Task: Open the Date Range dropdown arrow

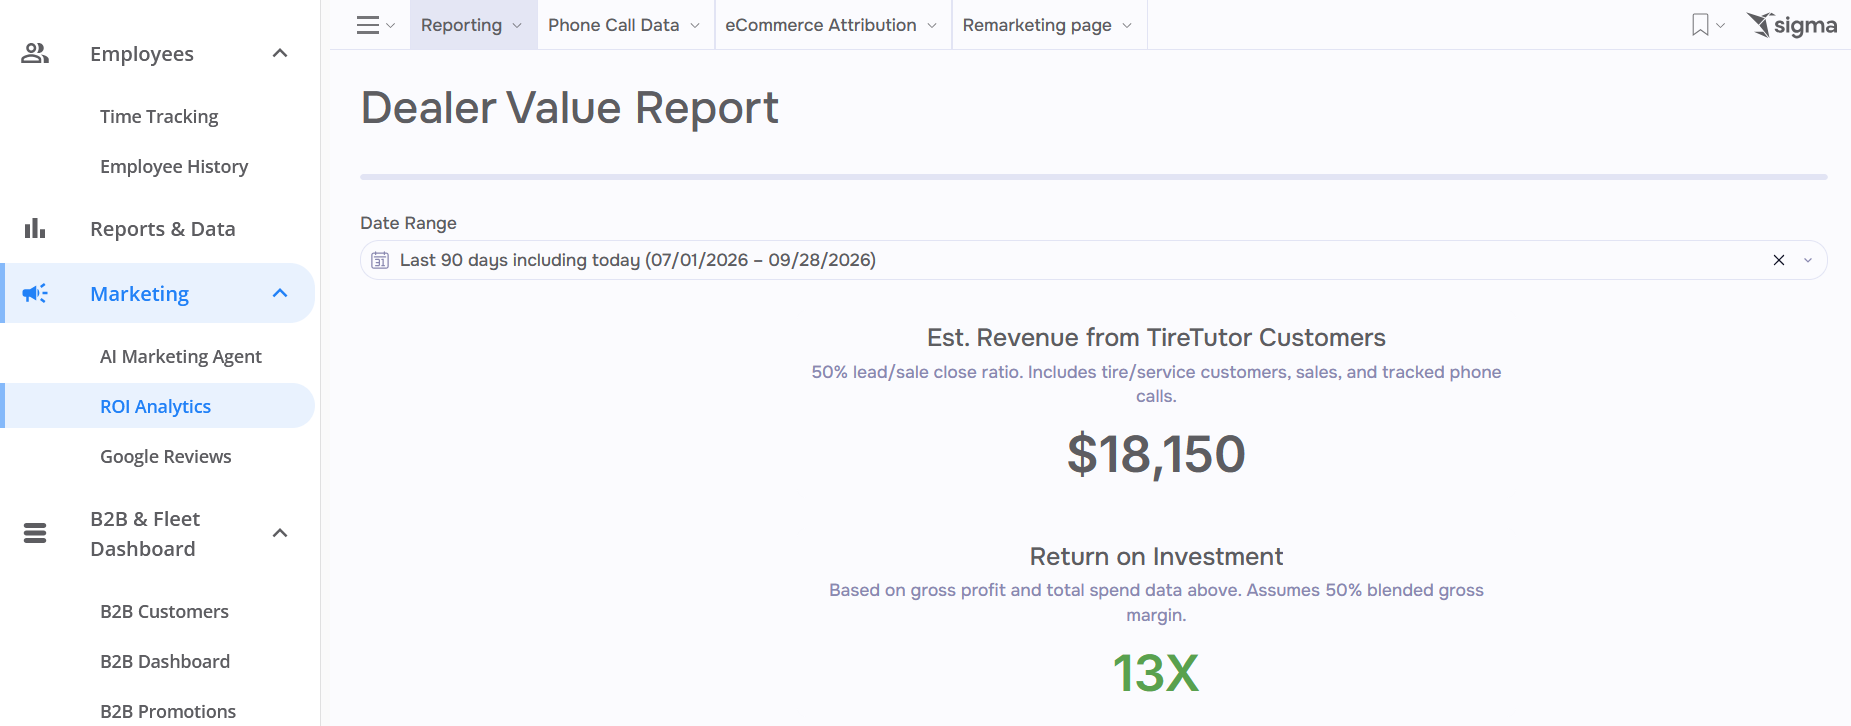Action: tap(1808, 260)
